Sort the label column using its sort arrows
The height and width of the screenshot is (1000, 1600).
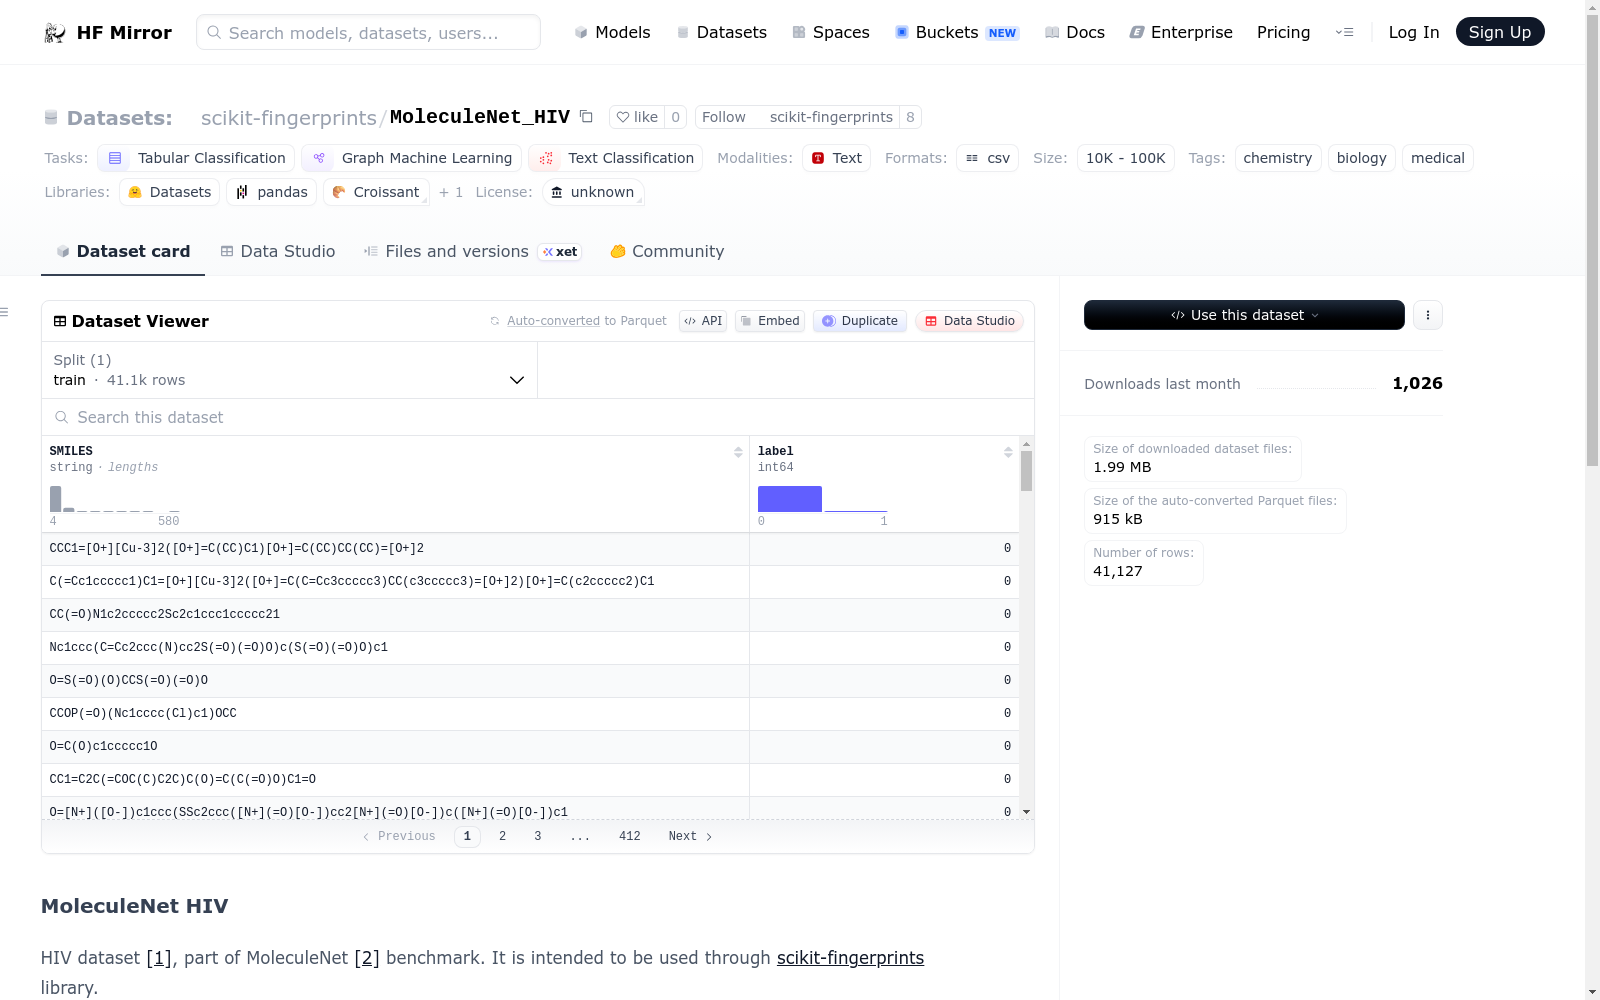click(1008, 452)
